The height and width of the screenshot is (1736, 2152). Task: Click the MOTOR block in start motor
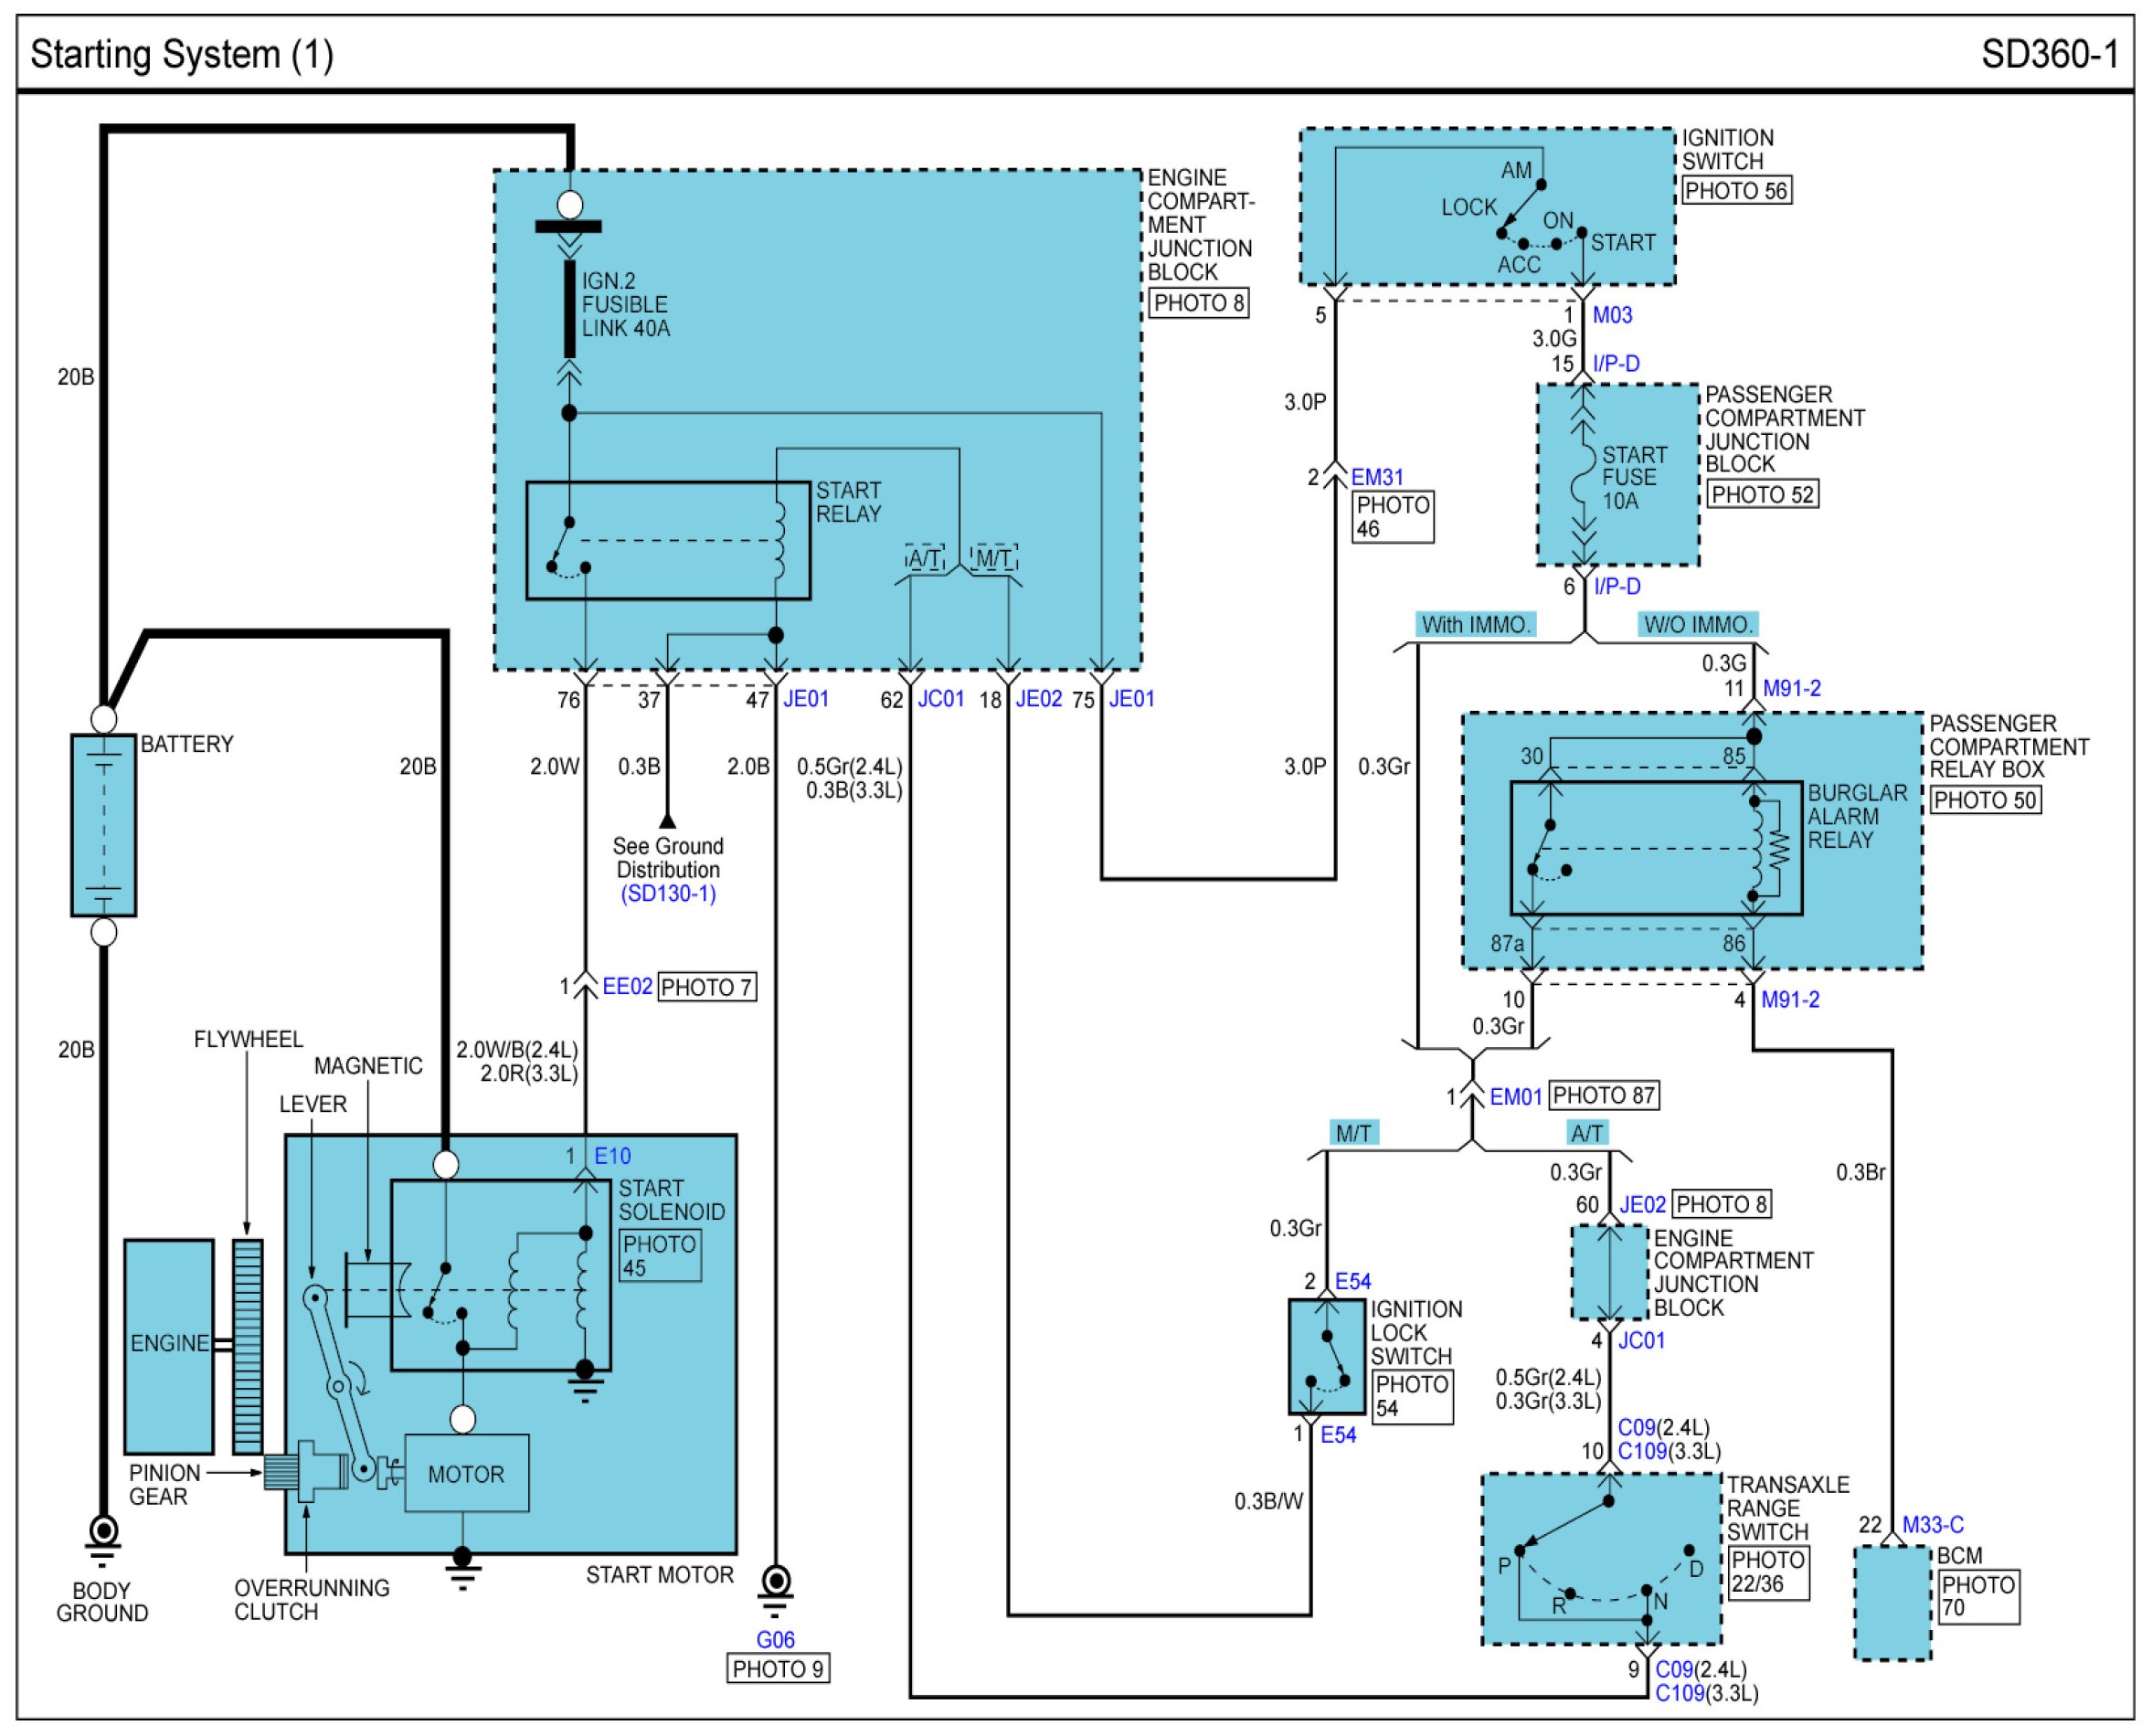466,1474
